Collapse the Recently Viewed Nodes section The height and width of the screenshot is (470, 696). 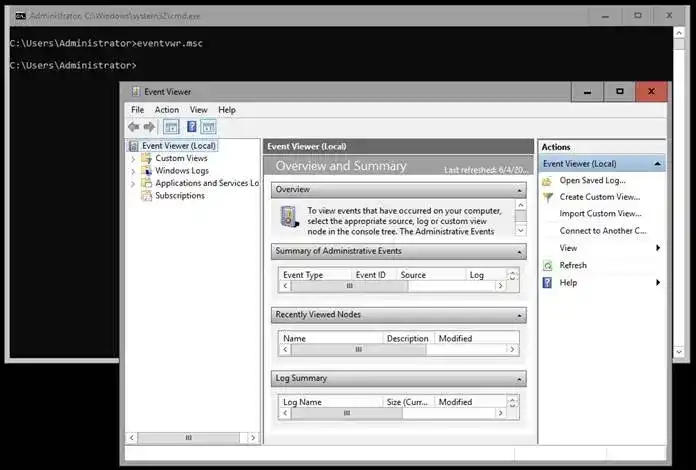519,316
